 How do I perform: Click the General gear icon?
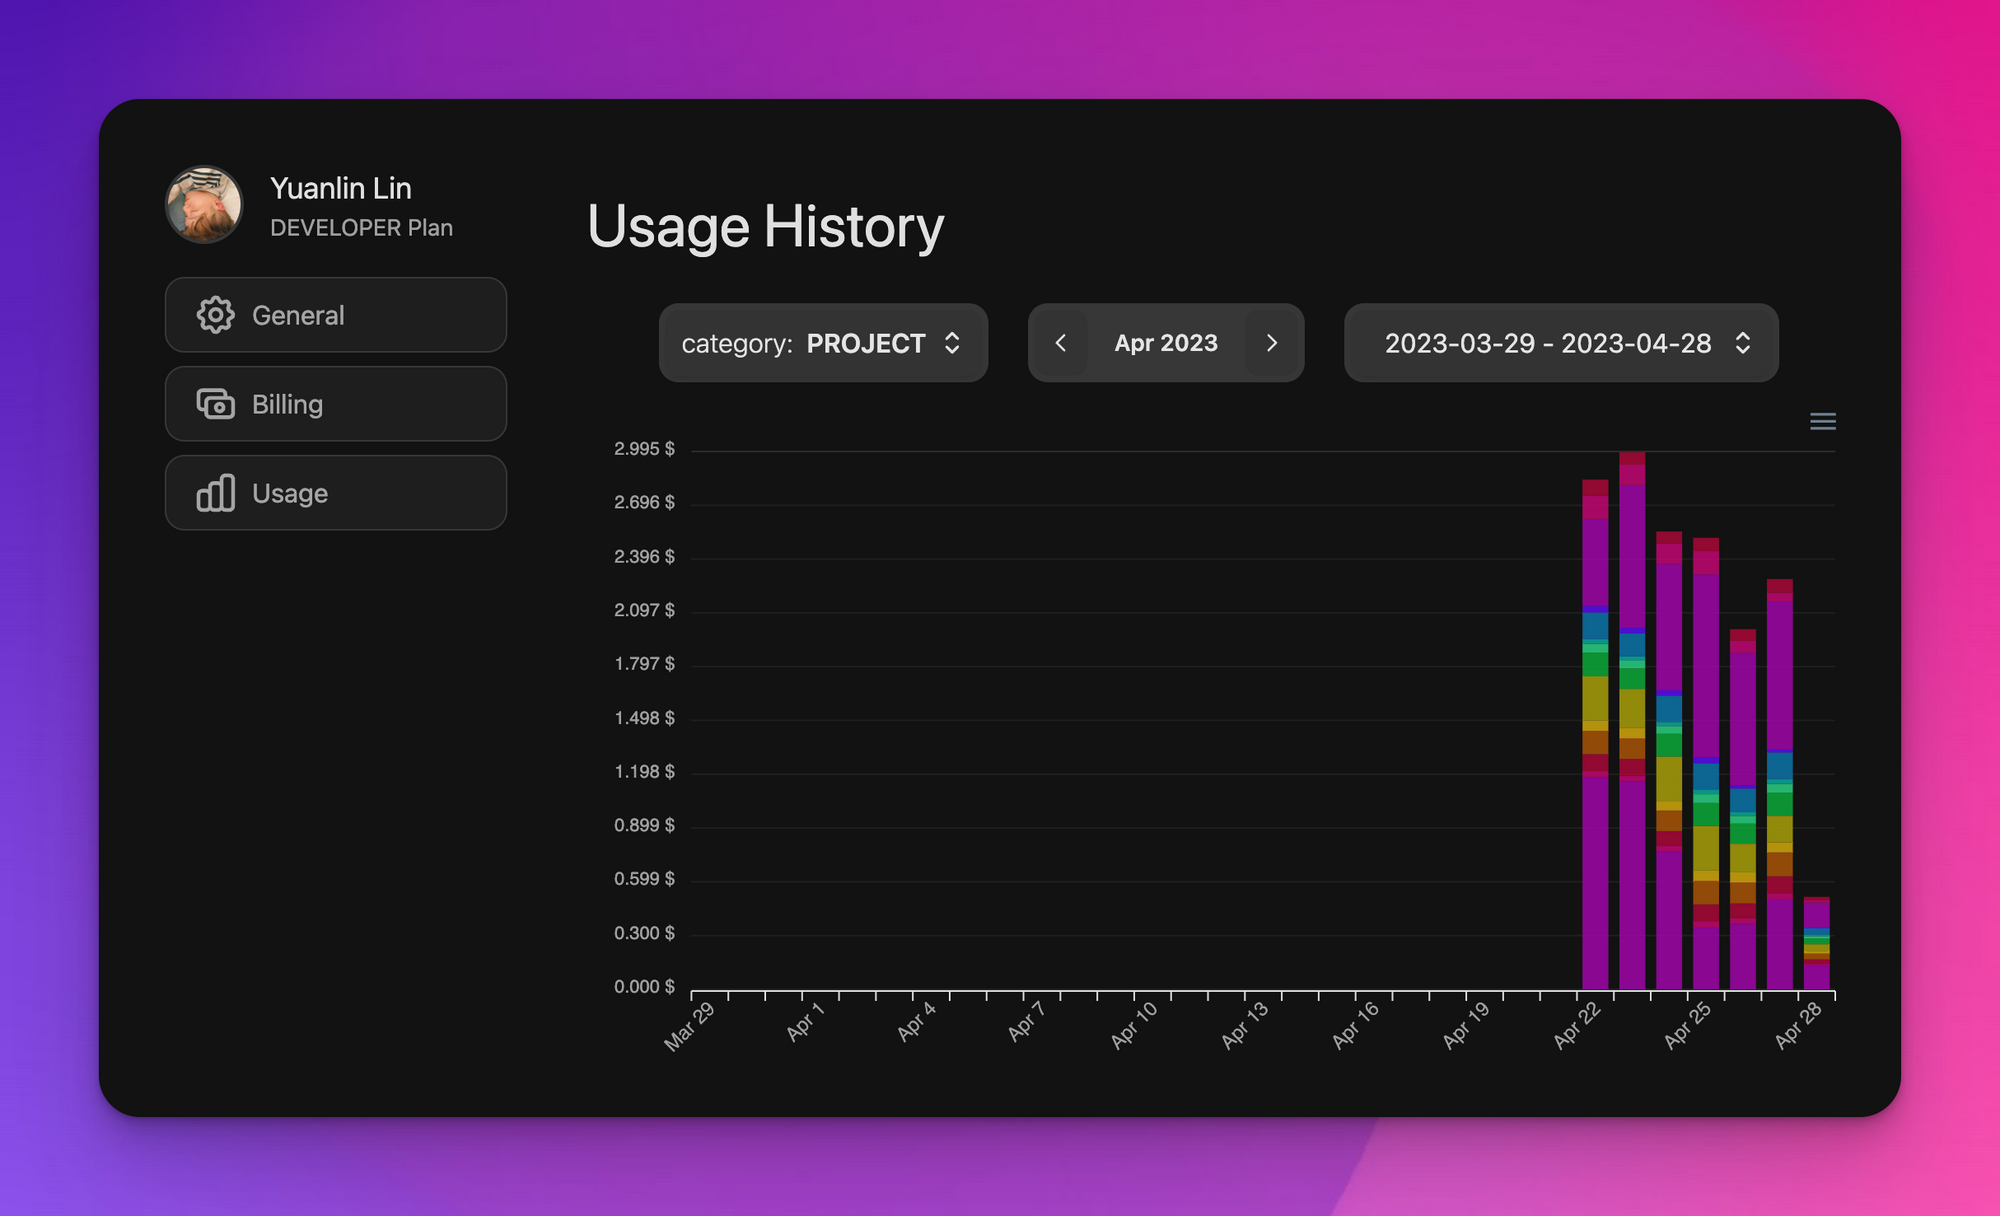[215, 315]
